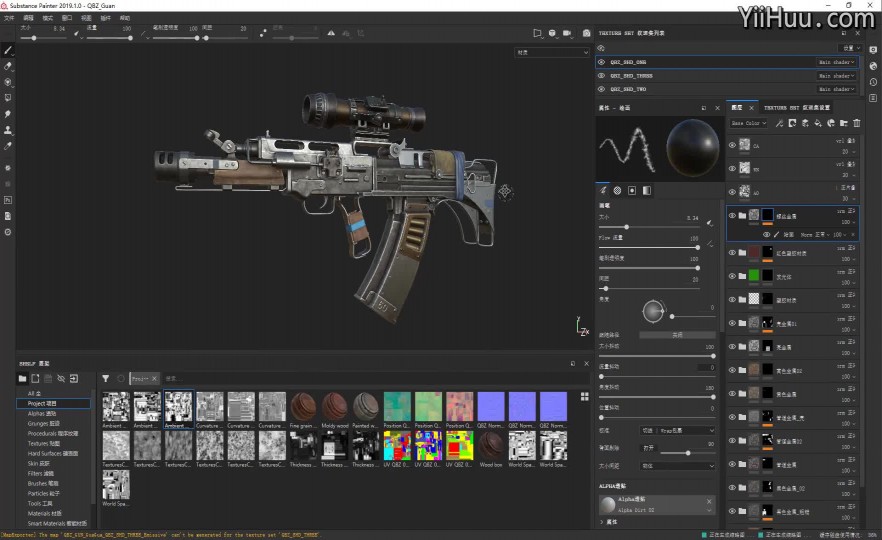Remove Alpha Dirt 02 alpha with X
Viewport: 882px width, 540px height.
pyautogui.click(x=709, y=501)
